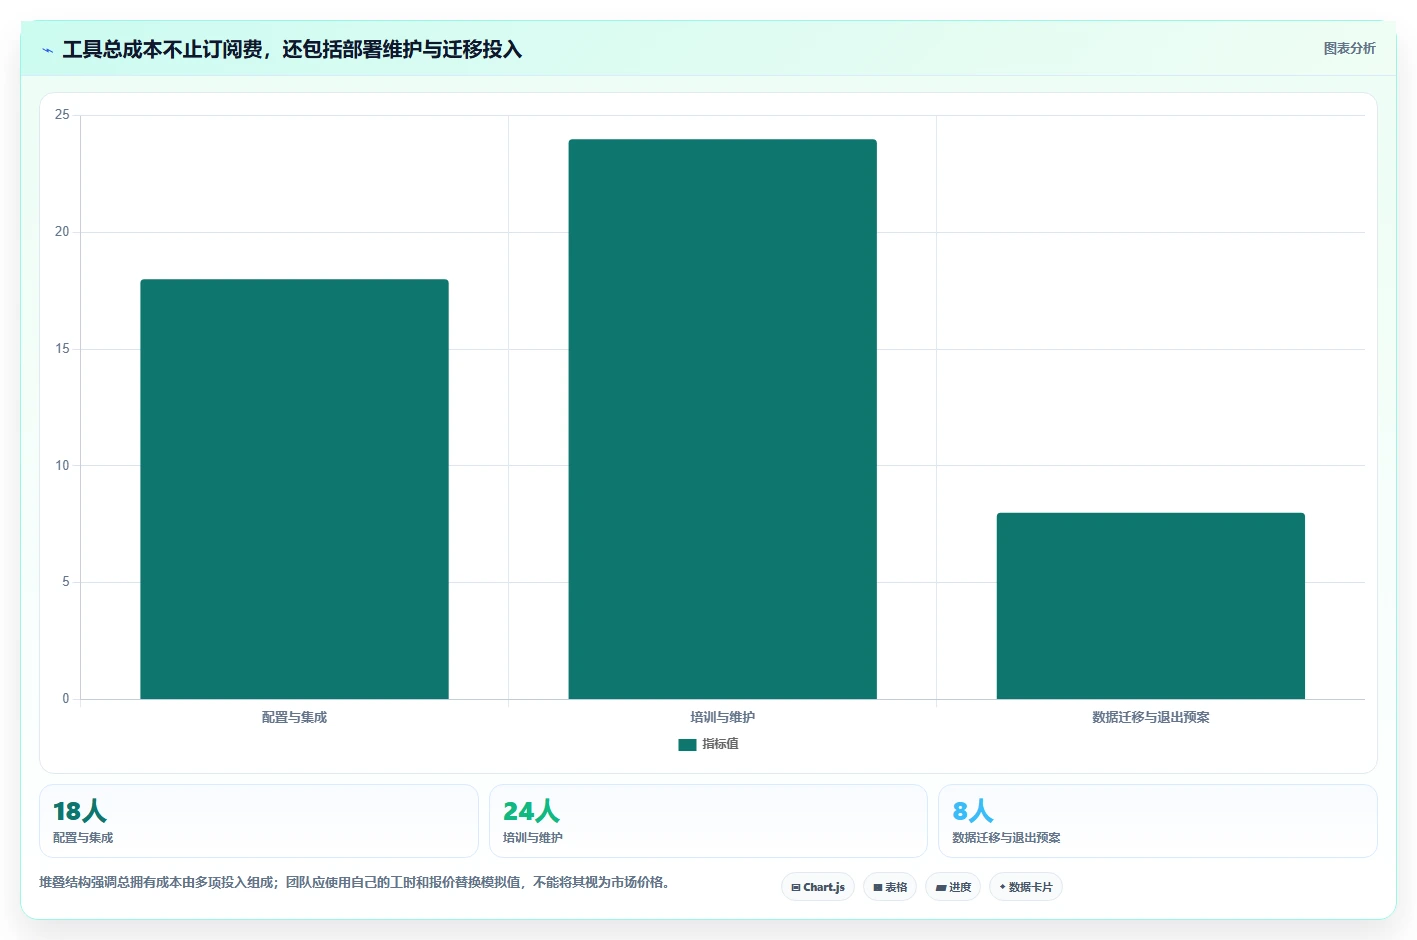Click the 配置与集成 bar in chart
1417x940 pixels.
point(294,489)
